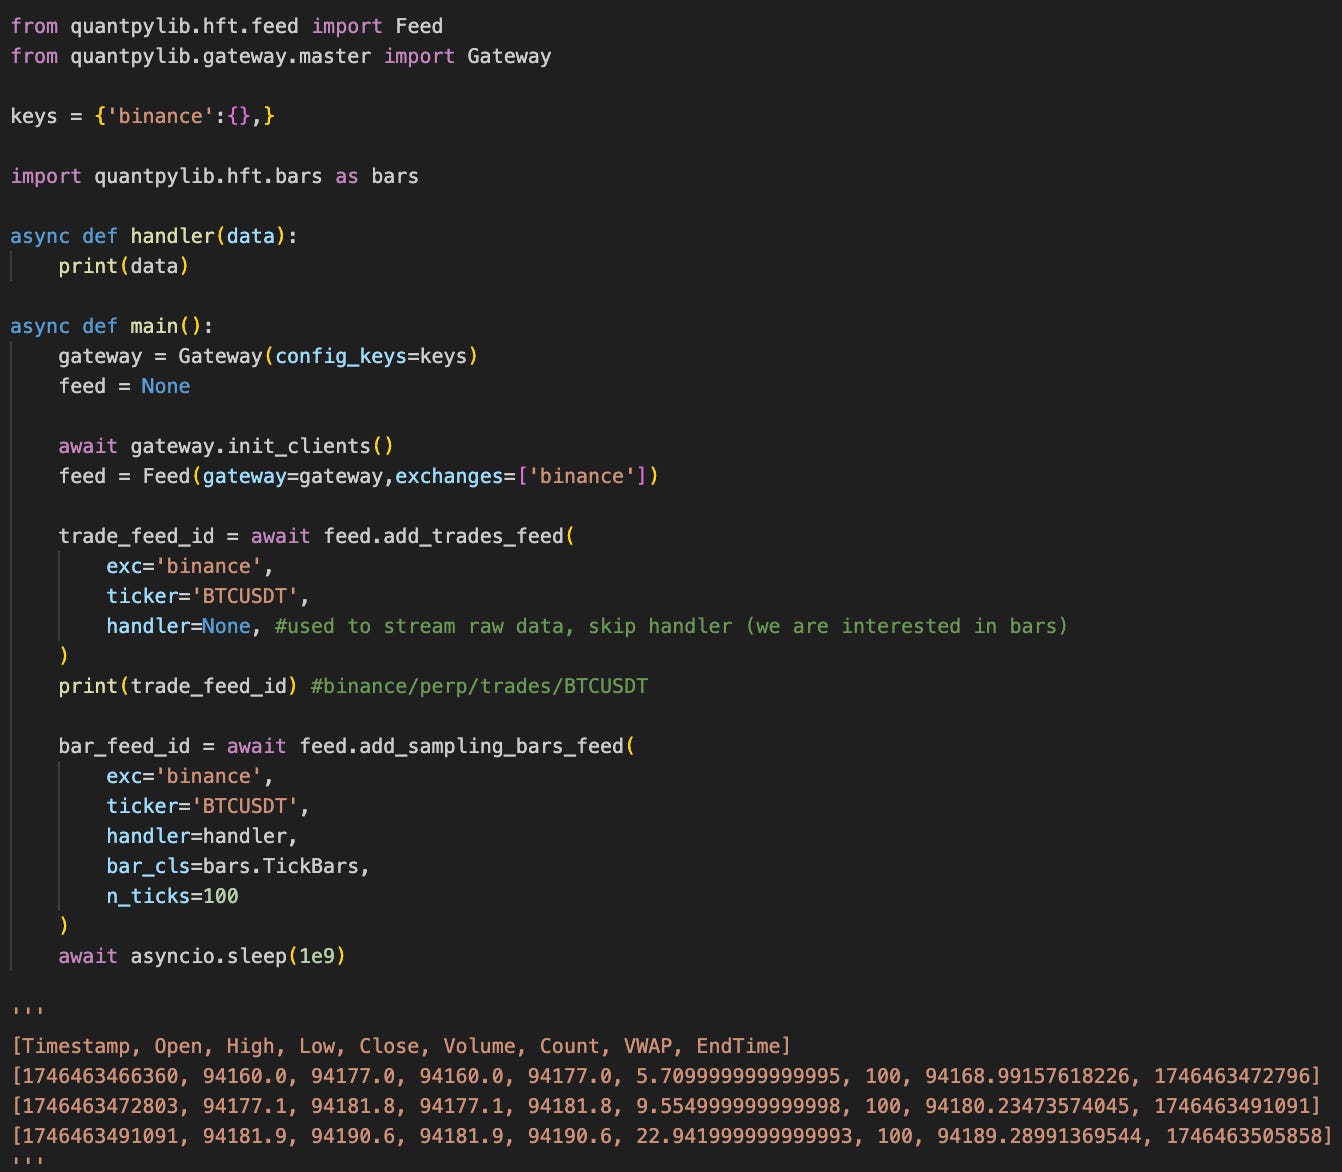Click the comment '#used to stream raw data'
Viewport: 1342px width, 1172px height.
click(419, 626)
